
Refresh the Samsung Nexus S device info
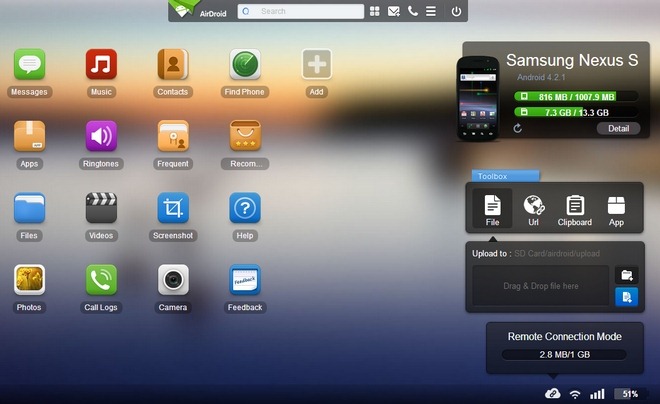point(517,128)
